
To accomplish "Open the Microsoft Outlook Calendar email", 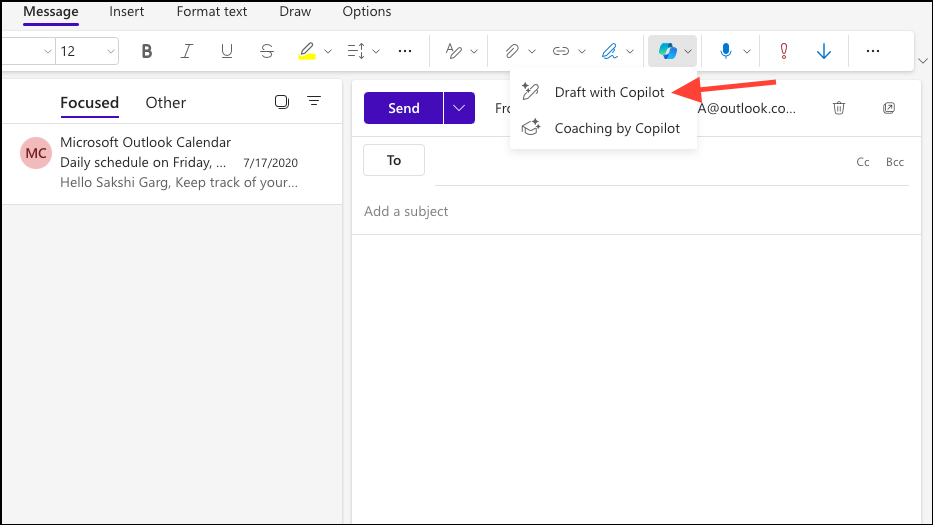I will point(172,164).
